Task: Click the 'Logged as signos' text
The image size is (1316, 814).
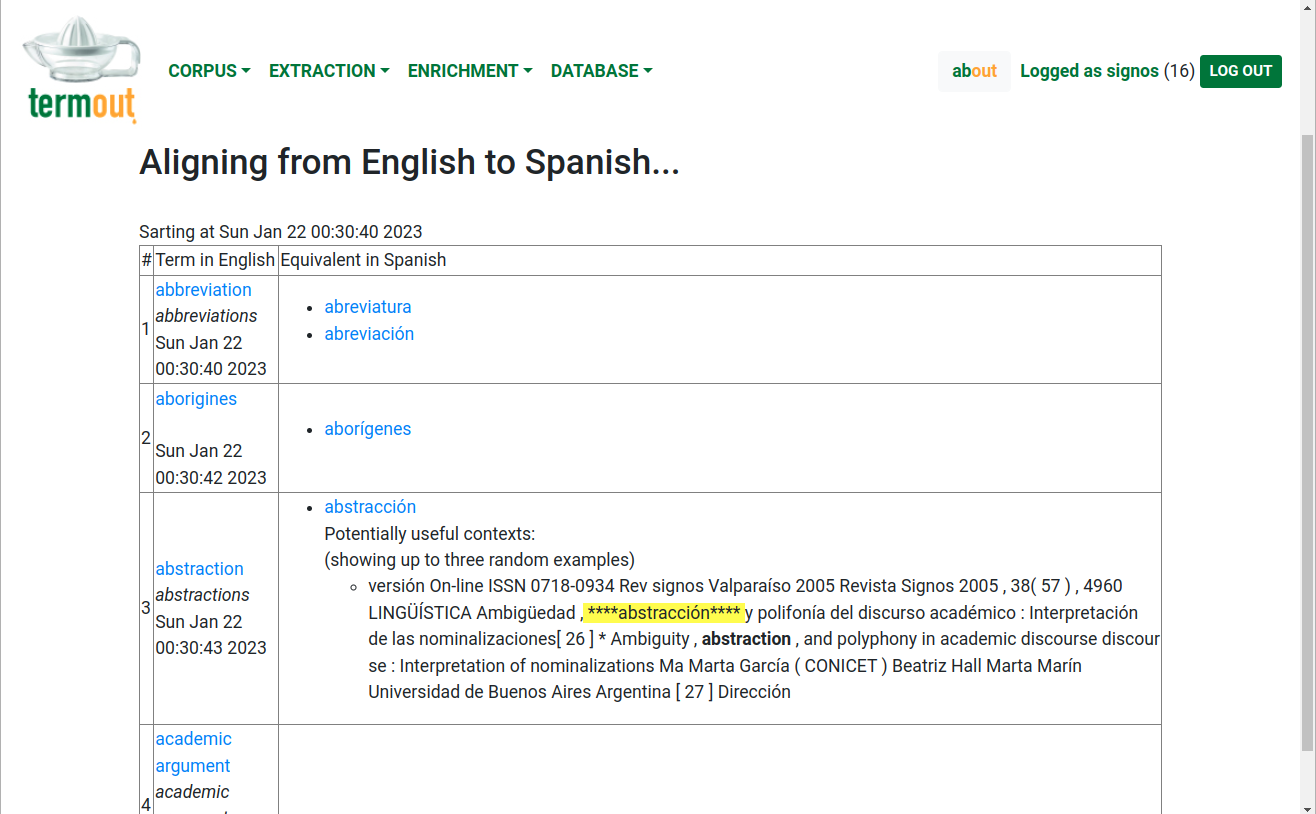Action: click(1089, 71)
